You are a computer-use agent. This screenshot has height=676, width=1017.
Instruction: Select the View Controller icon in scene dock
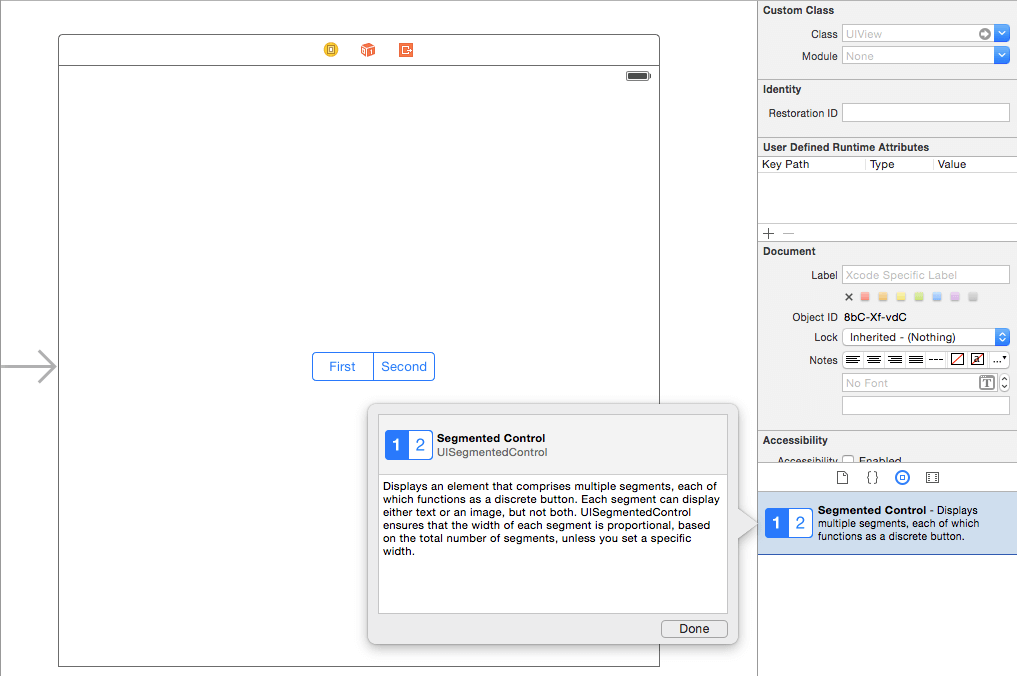[x=331, y=50]
